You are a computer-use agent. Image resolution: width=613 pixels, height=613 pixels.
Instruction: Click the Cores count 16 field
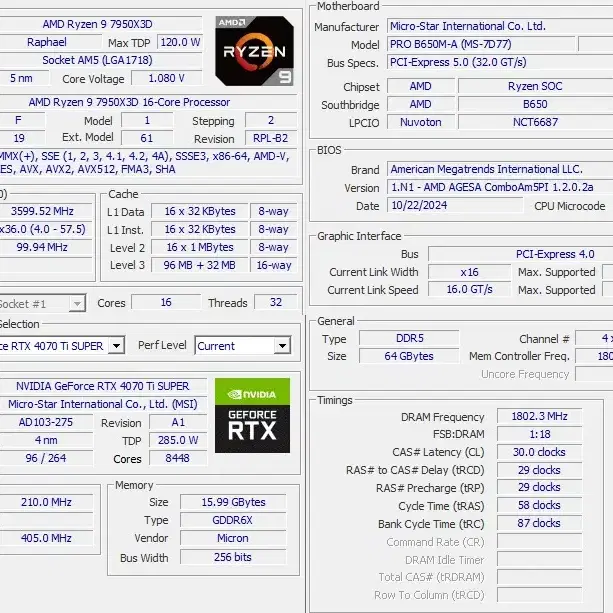(x=166, y=302)
